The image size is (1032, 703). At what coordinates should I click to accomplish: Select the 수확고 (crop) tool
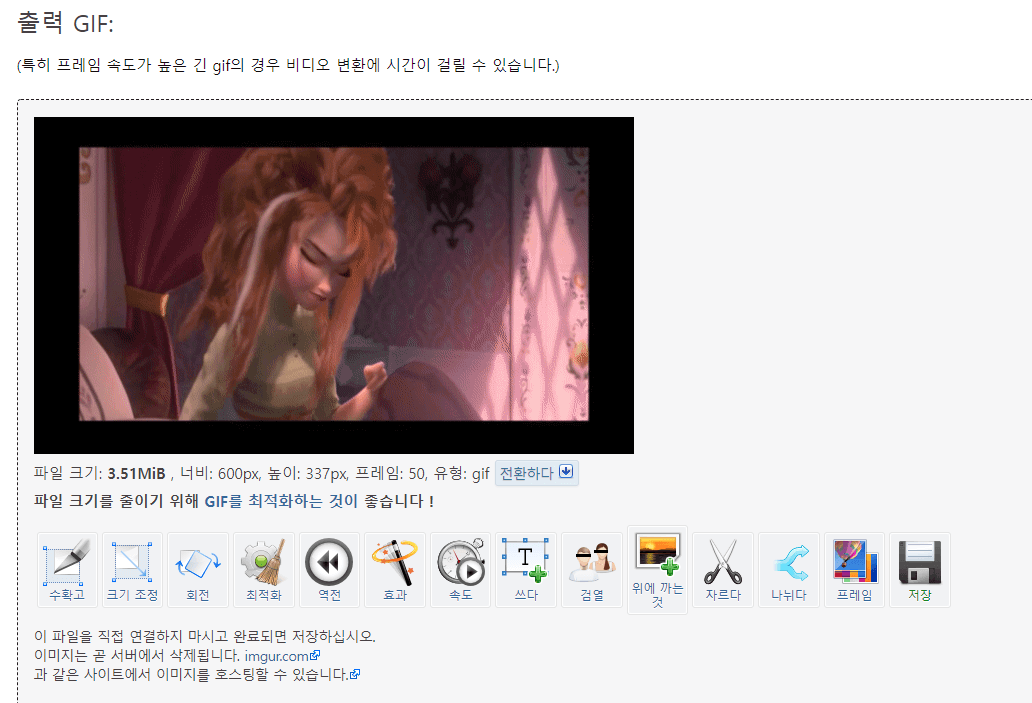(66, 569)
